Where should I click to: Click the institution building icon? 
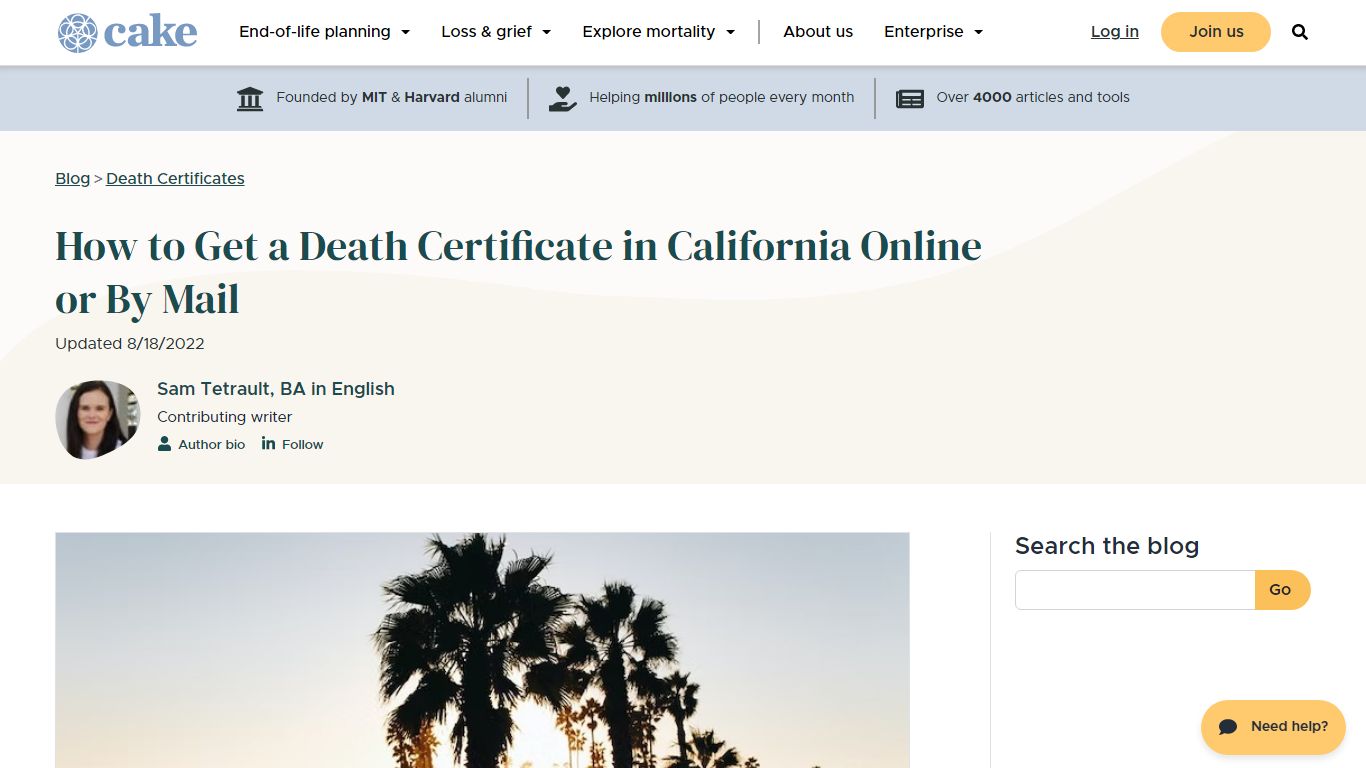point(250,98)
